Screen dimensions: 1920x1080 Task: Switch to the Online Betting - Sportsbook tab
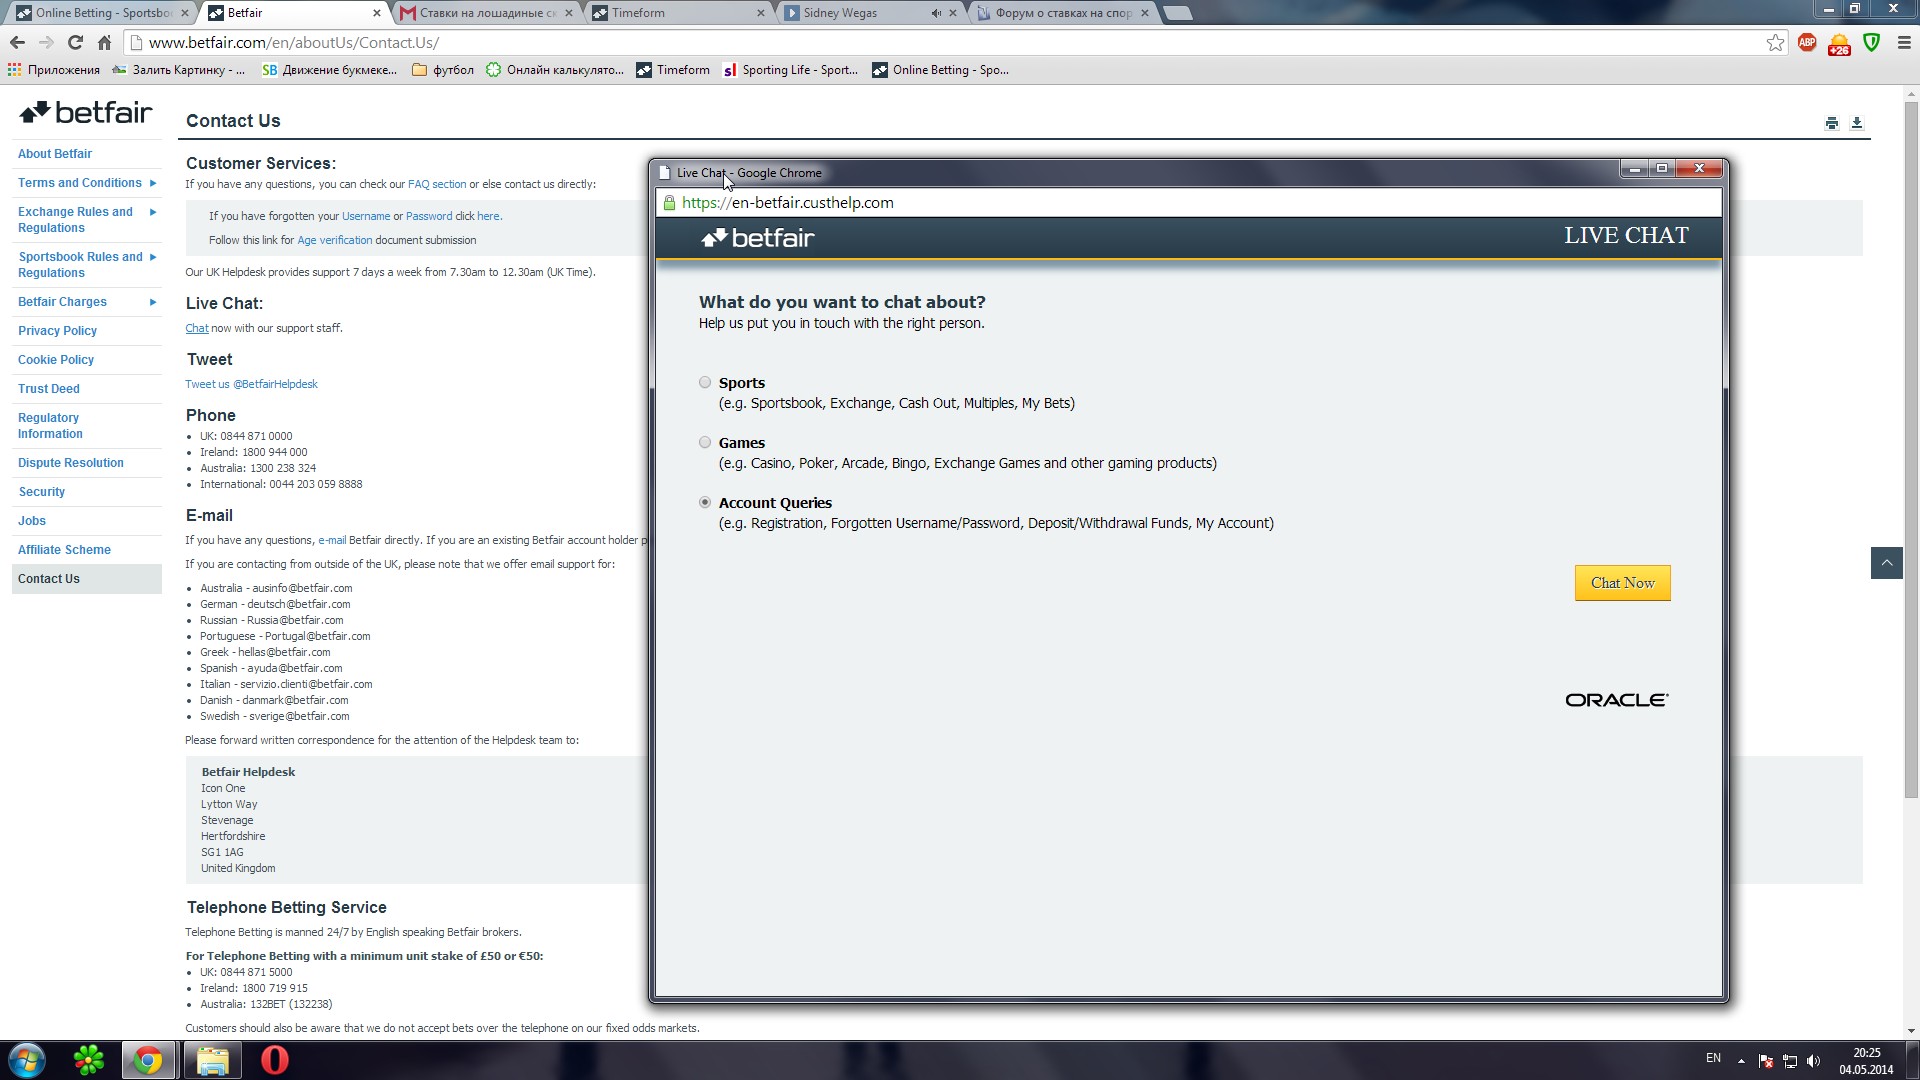click(x=100, y=13)
